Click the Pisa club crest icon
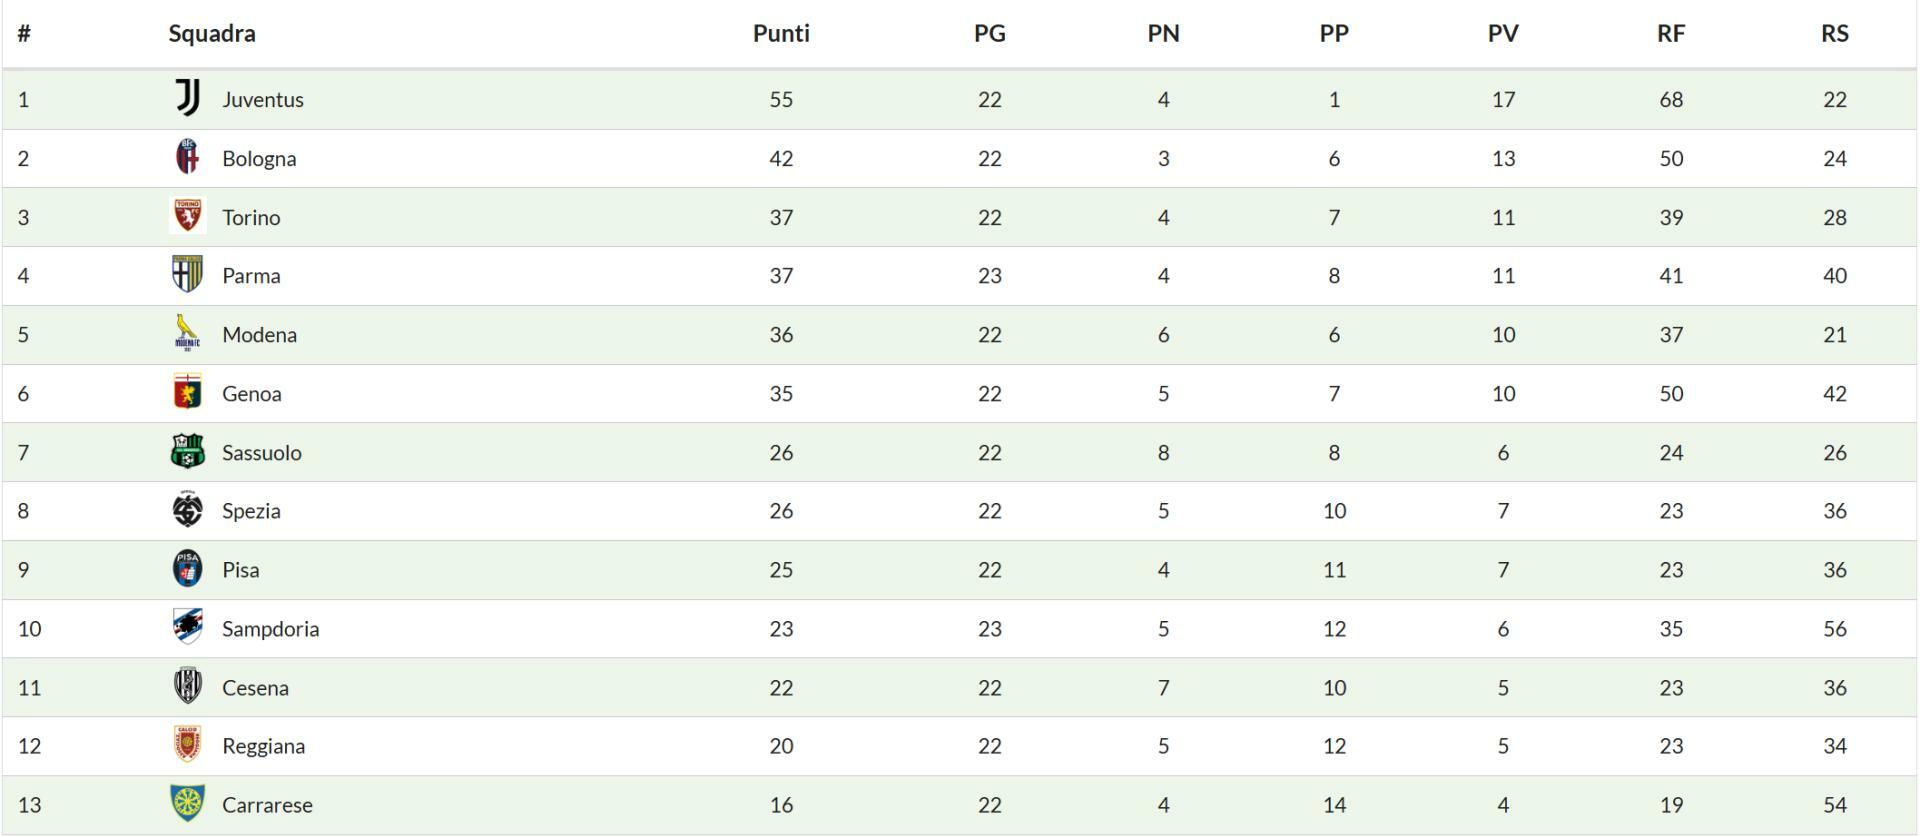This screenshot has width=1920, height=837. 187,569
